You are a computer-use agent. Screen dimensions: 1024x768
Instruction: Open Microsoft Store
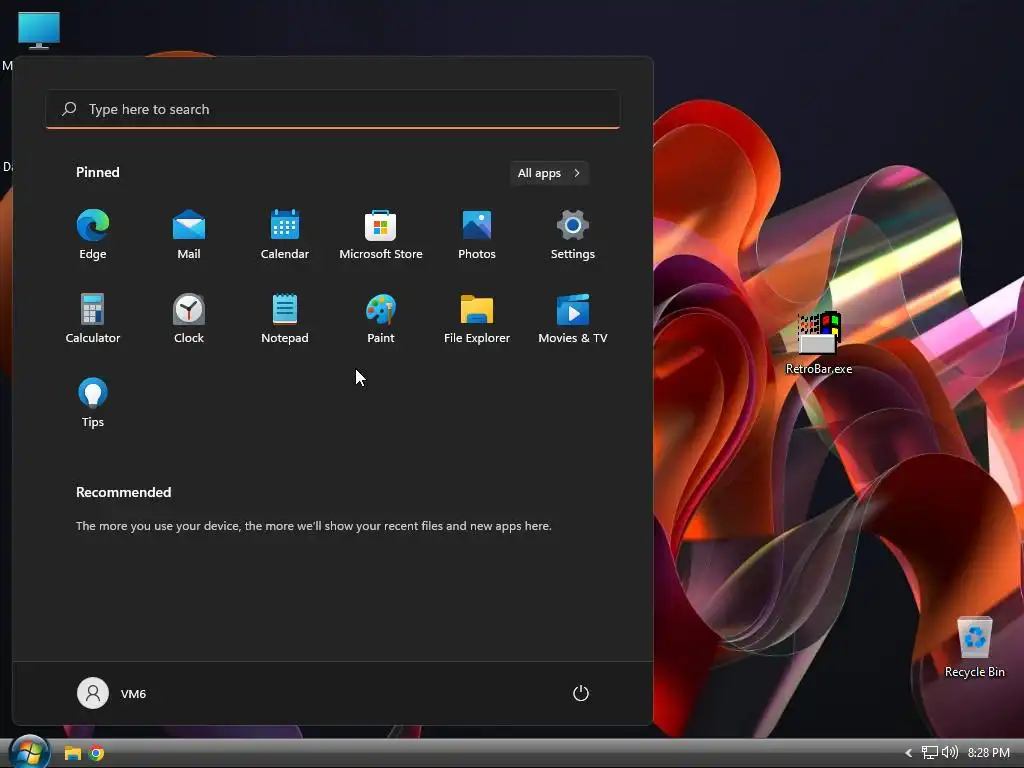[381, 235]
